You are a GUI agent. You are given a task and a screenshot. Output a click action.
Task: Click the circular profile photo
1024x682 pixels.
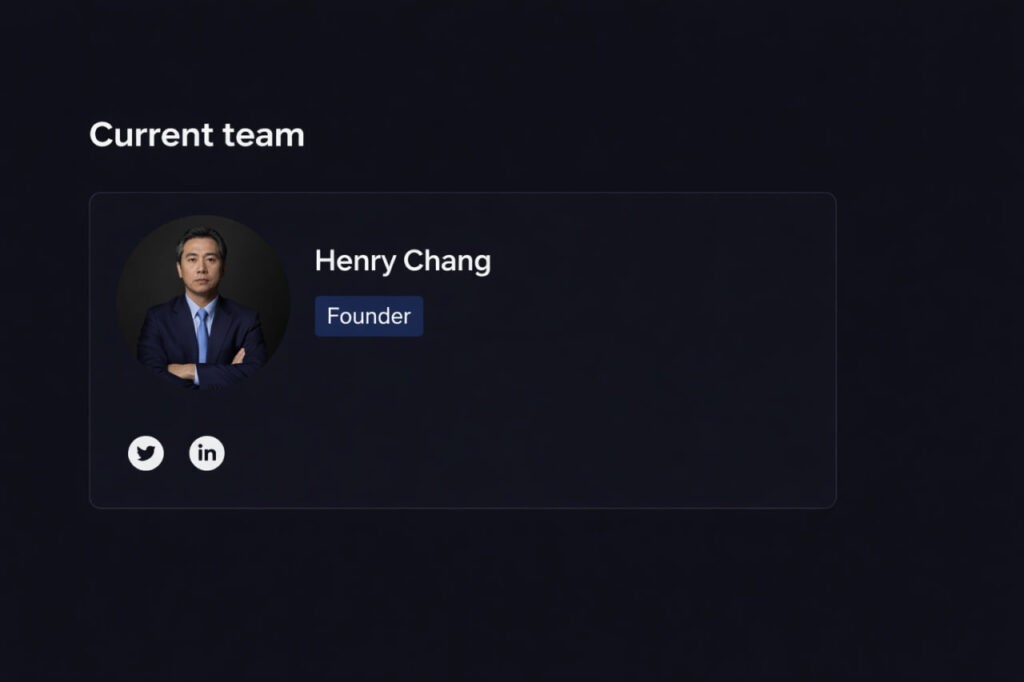203,302
